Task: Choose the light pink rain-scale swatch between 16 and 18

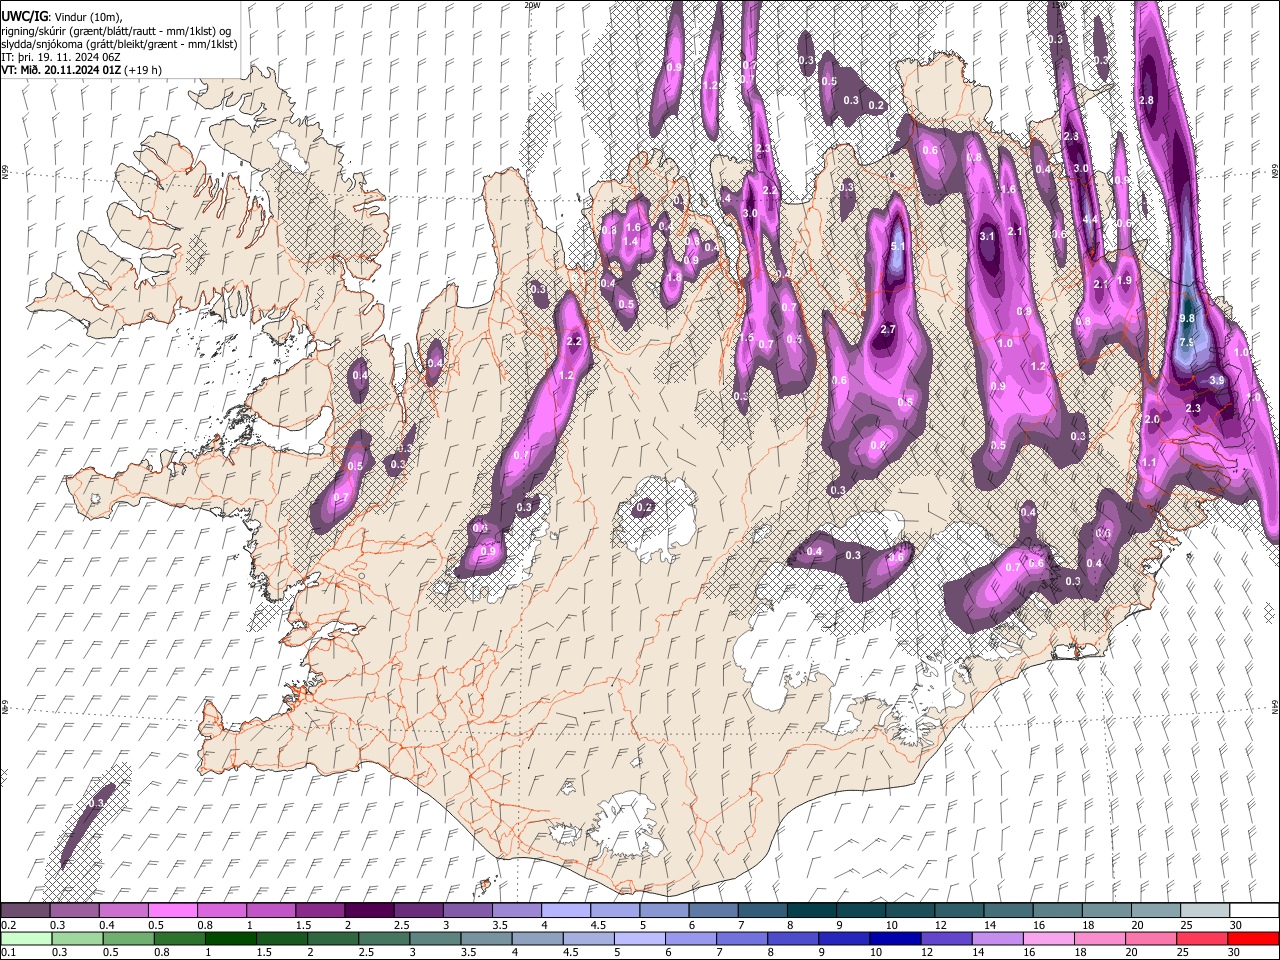Action: (x=1049, y=938)
